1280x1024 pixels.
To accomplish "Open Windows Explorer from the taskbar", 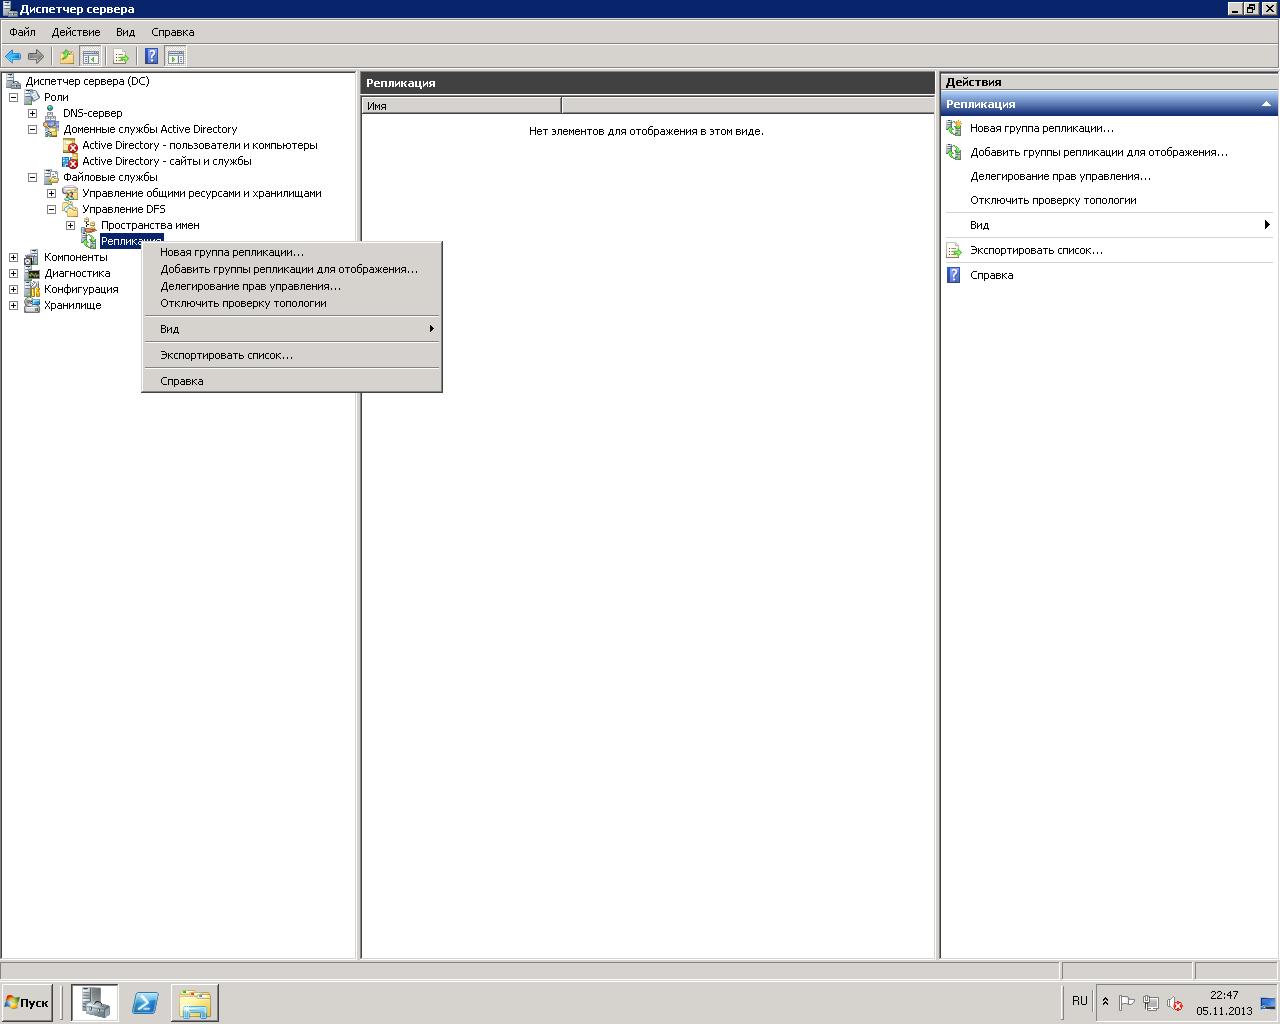I will [195, 1003].
